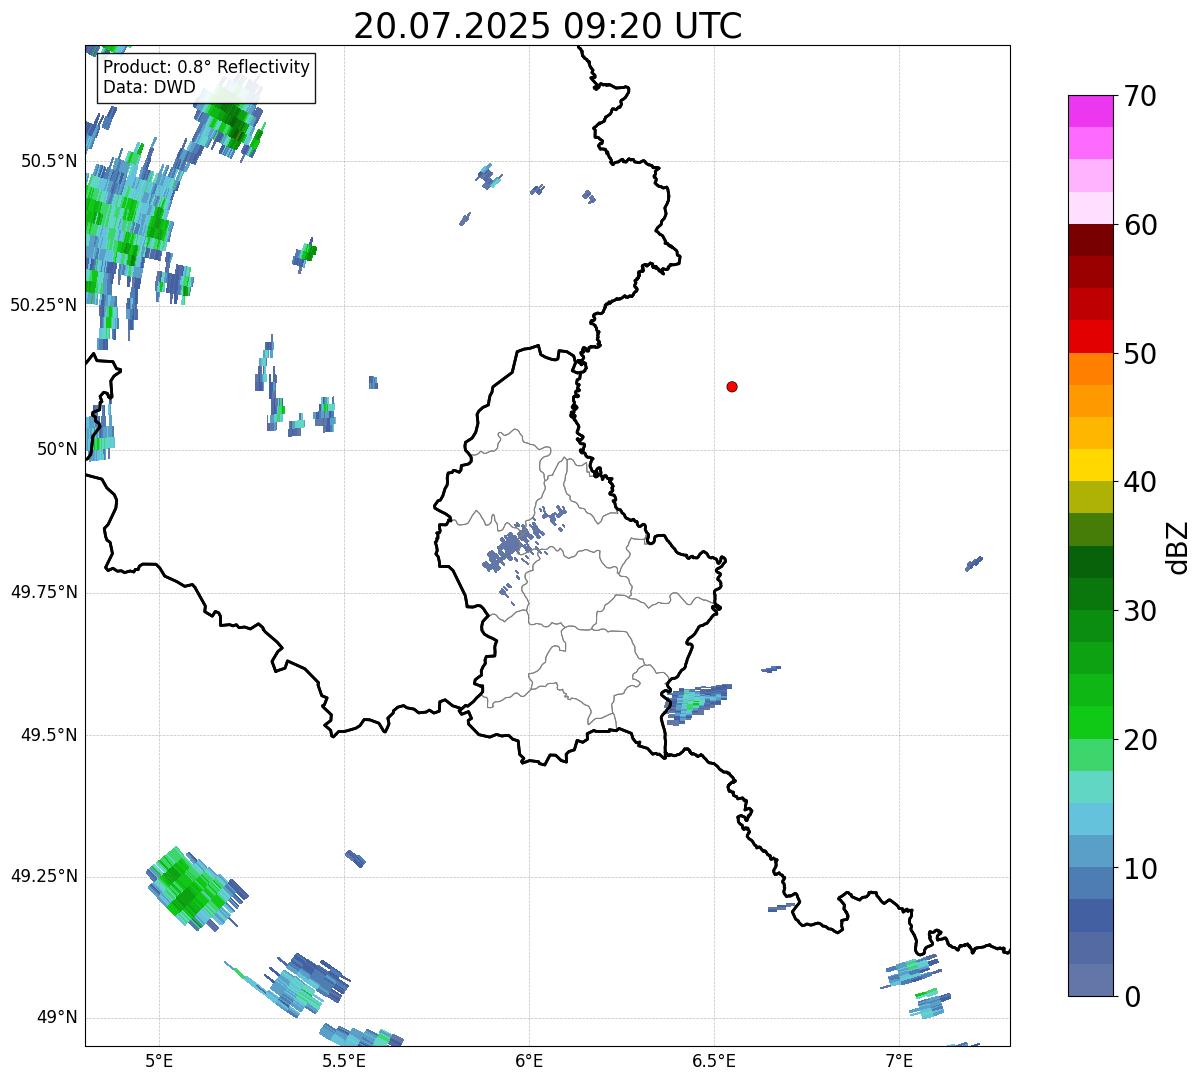Click the "49°N" latitude label

tap(57, 1018)
